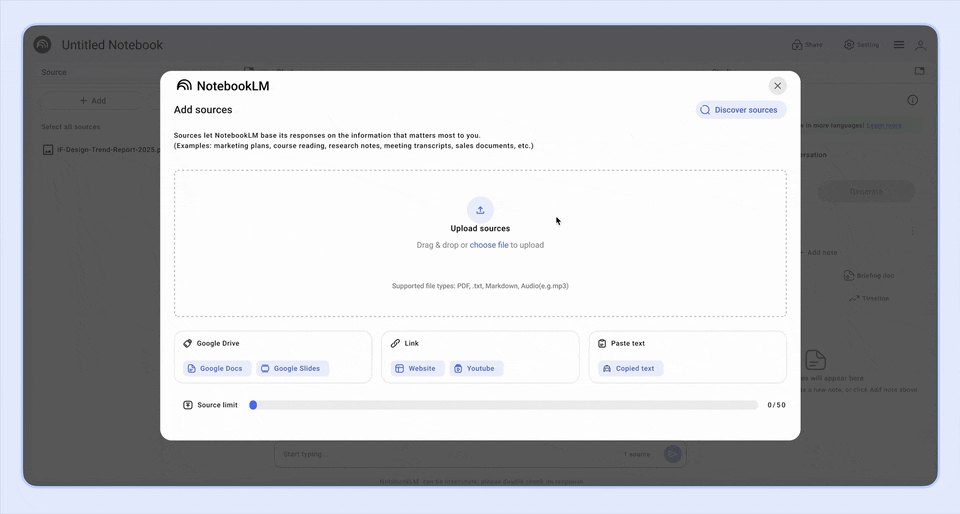Click the Youtube play icon
Viewport: 960px width, 514px height.
(458, 368)
